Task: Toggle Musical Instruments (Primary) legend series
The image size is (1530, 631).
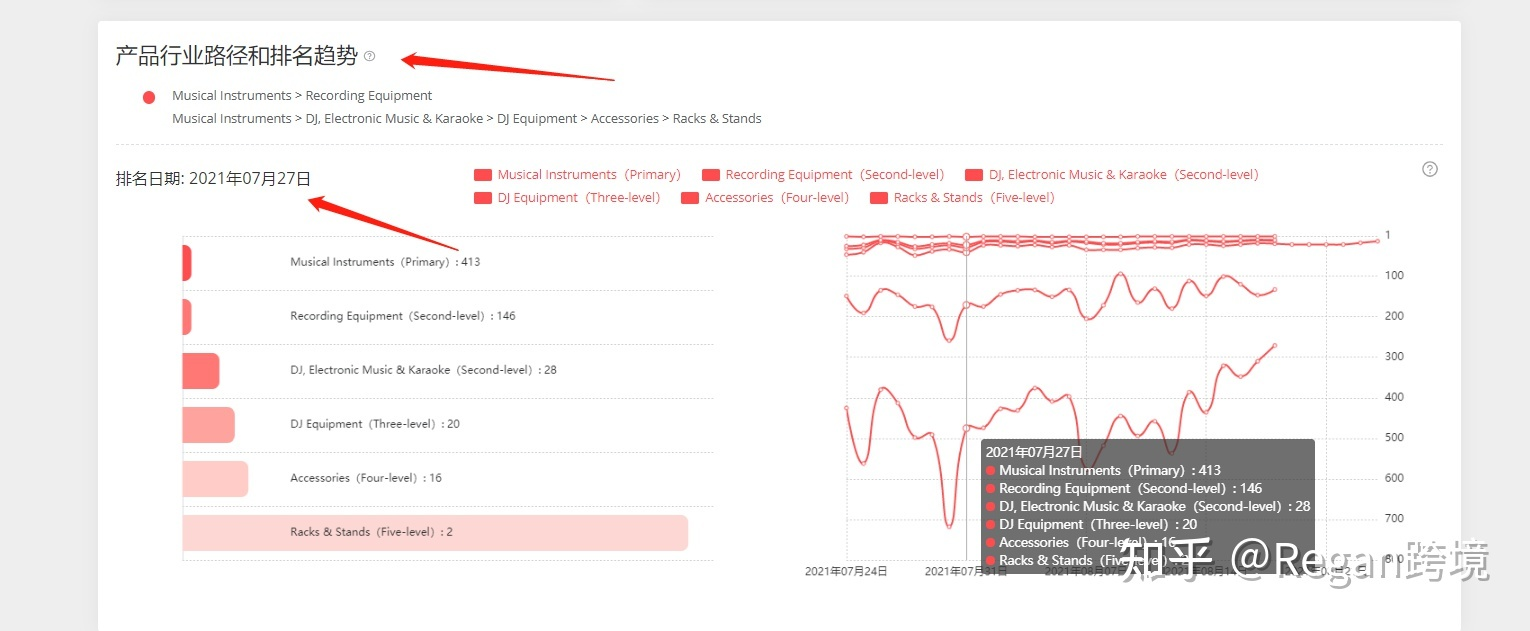Action: coord(577,175)
